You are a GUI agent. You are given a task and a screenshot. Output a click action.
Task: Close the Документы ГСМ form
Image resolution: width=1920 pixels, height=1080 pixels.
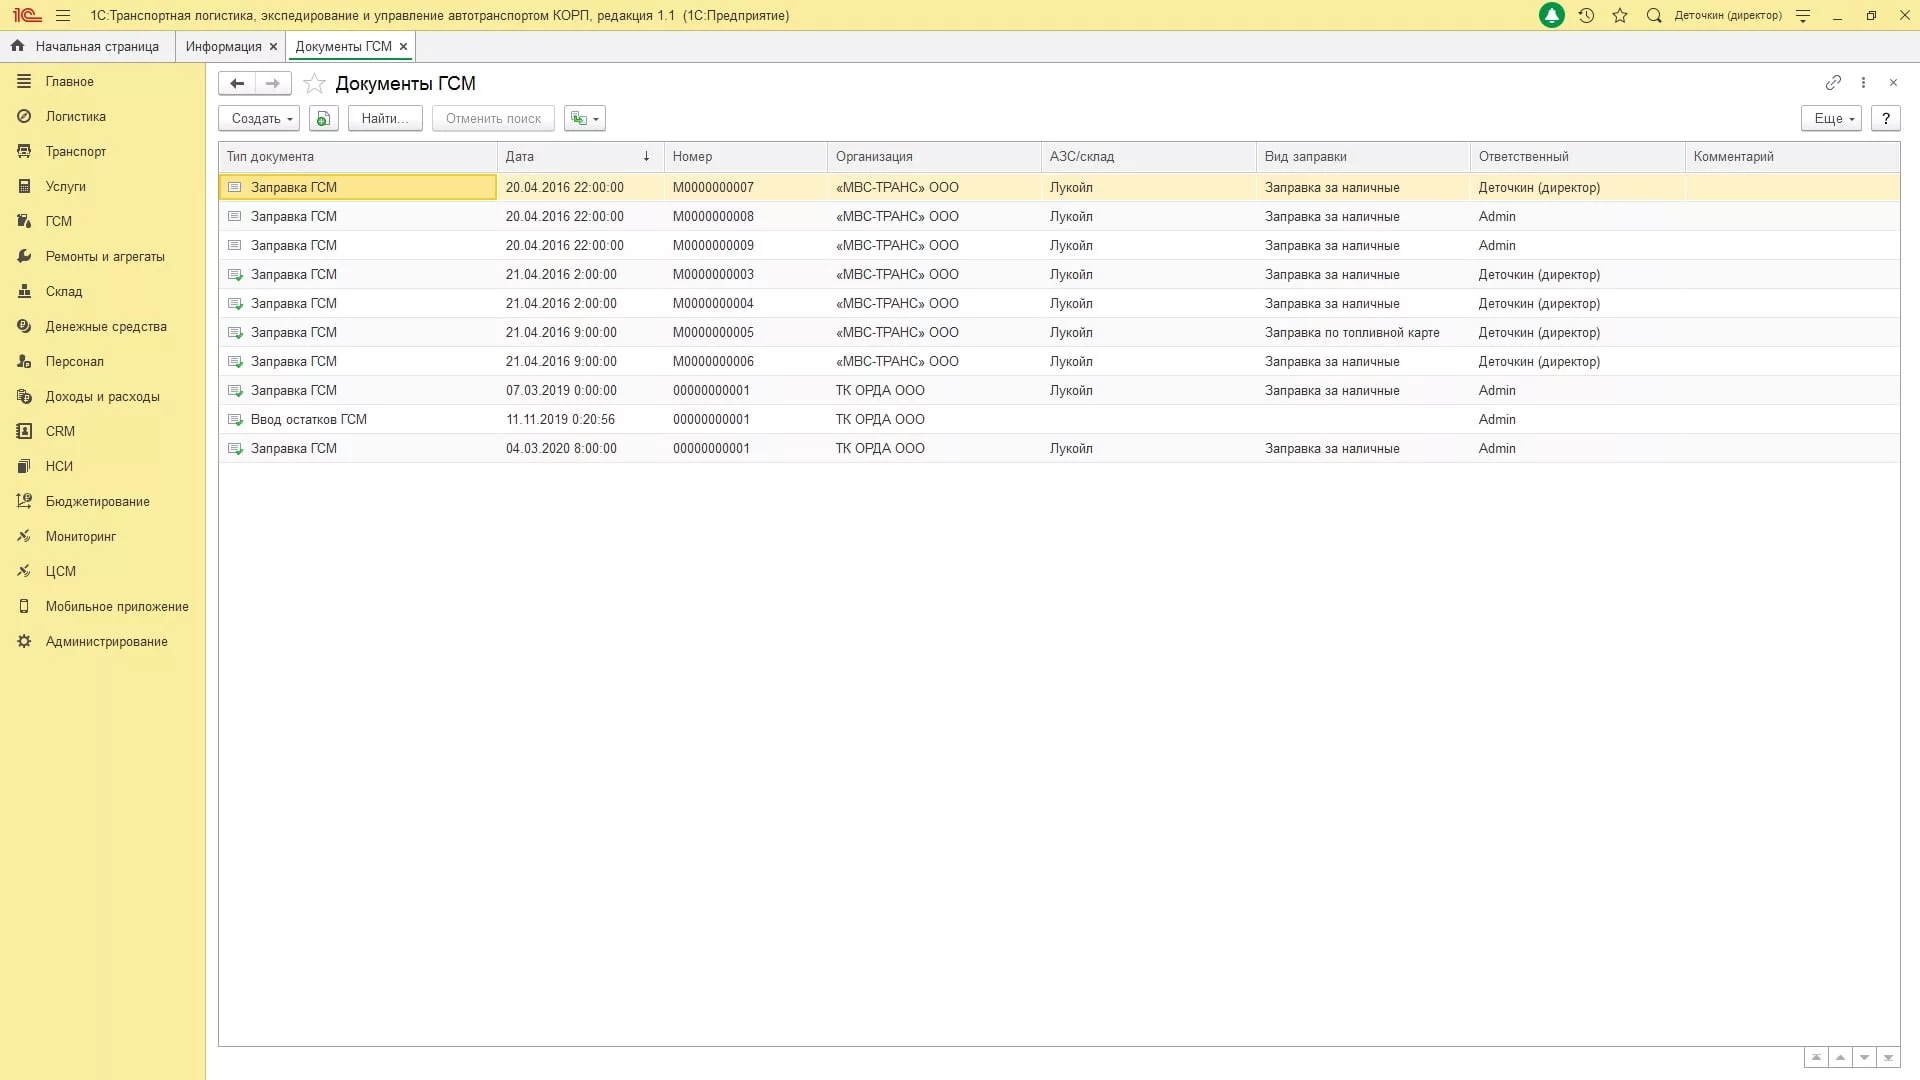(1893, 82)
